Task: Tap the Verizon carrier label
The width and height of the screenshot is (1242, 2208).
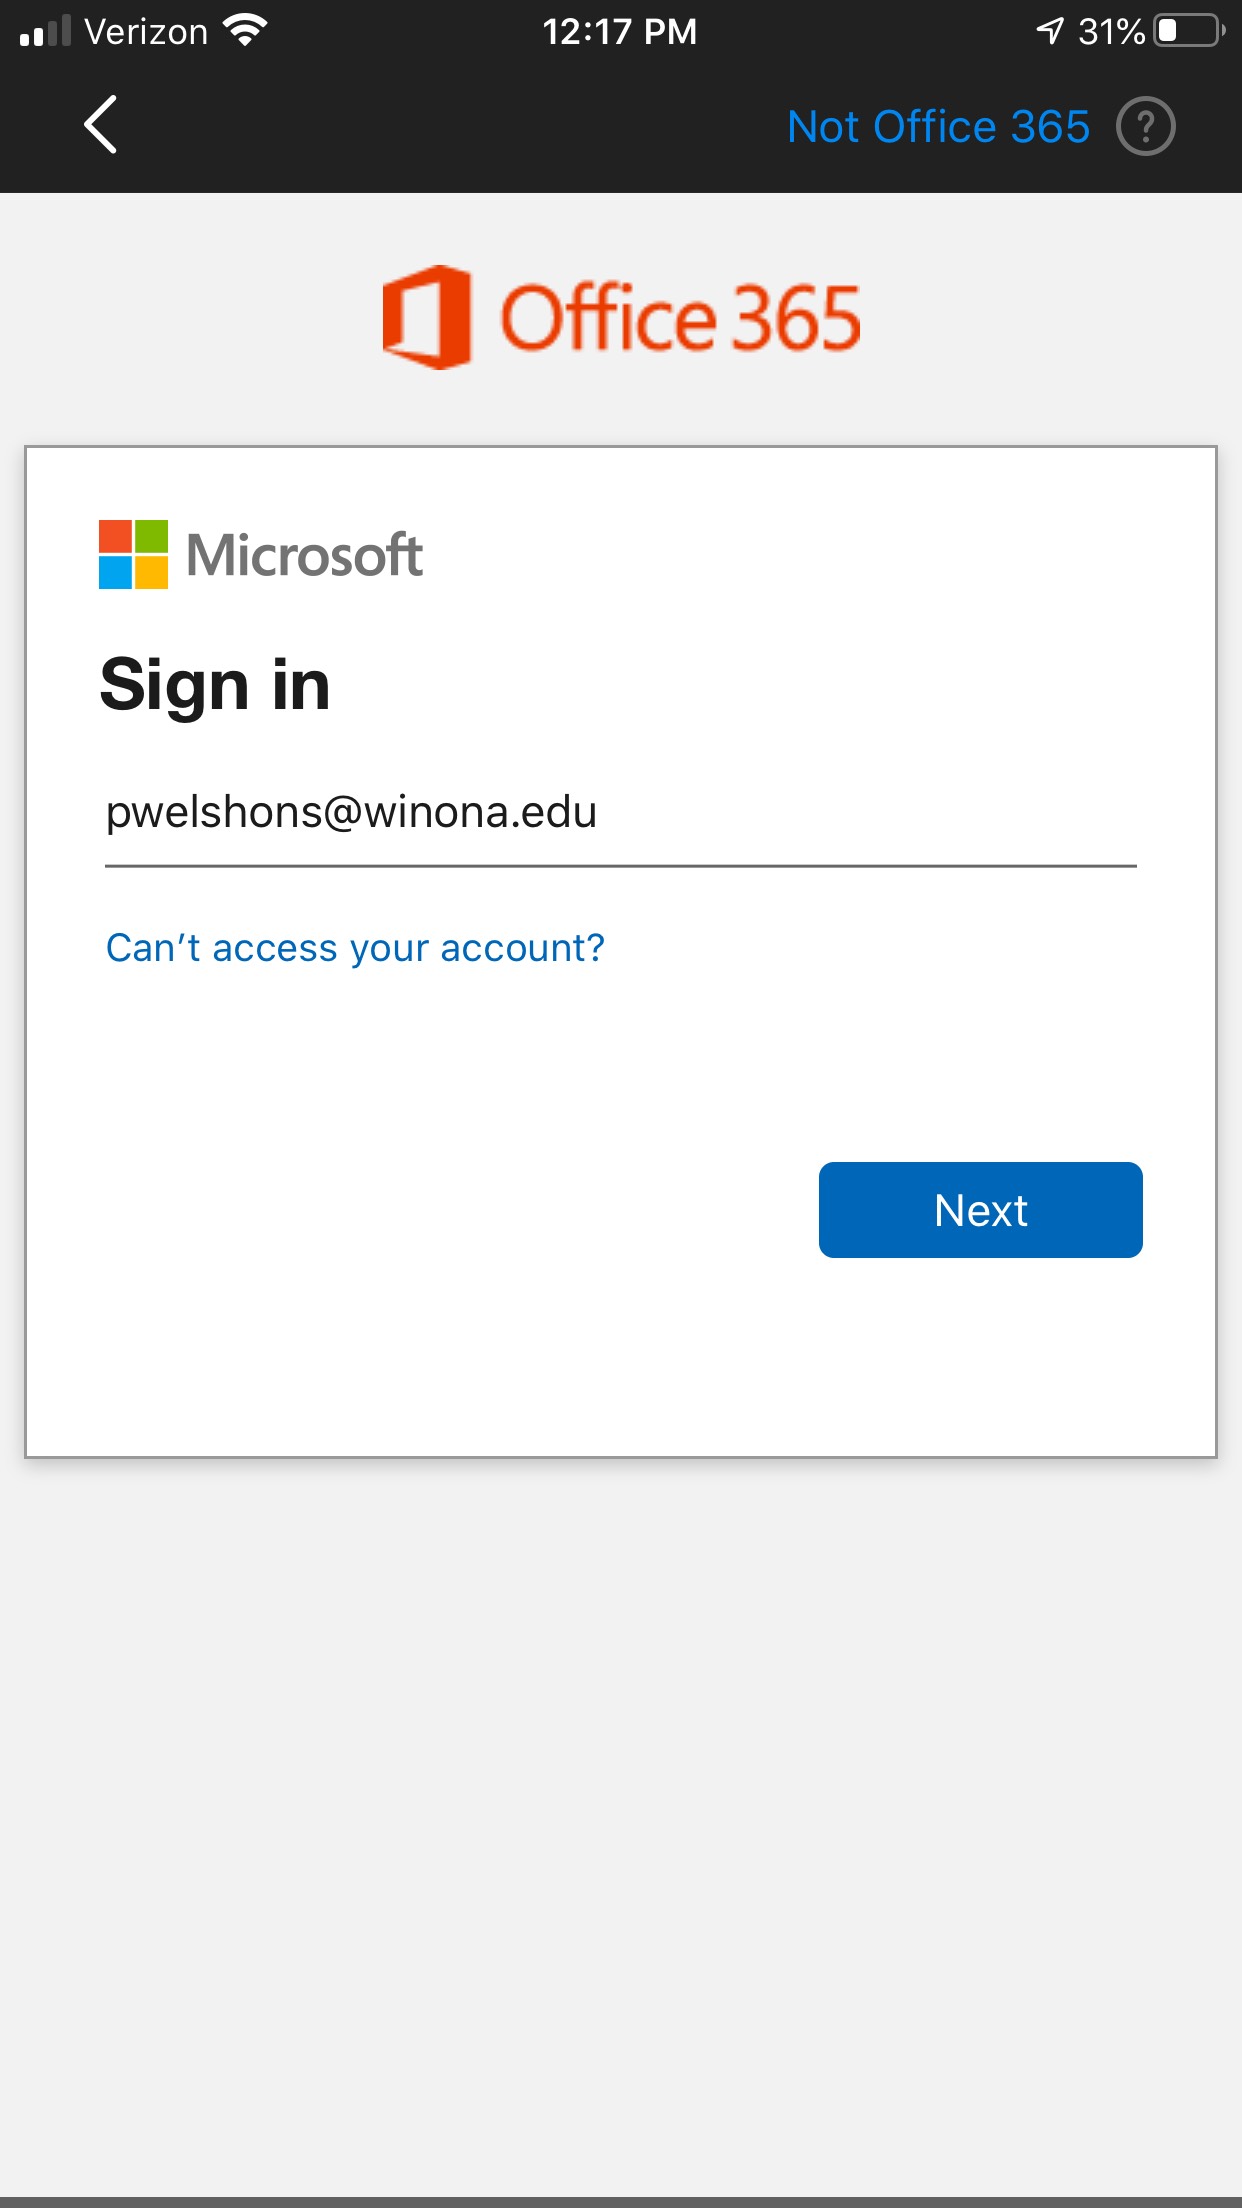Action: pyautogui.click(x=146, y=31)
